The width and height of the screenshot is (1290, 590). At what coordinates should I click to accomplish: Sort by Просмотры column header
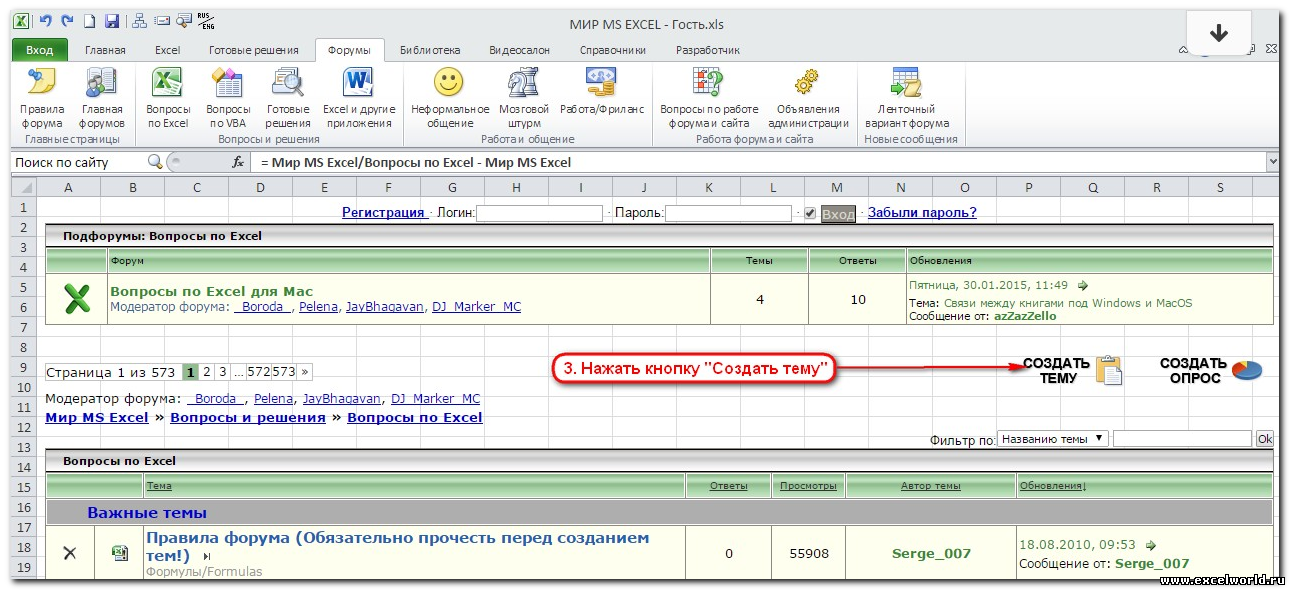[808, 486]
